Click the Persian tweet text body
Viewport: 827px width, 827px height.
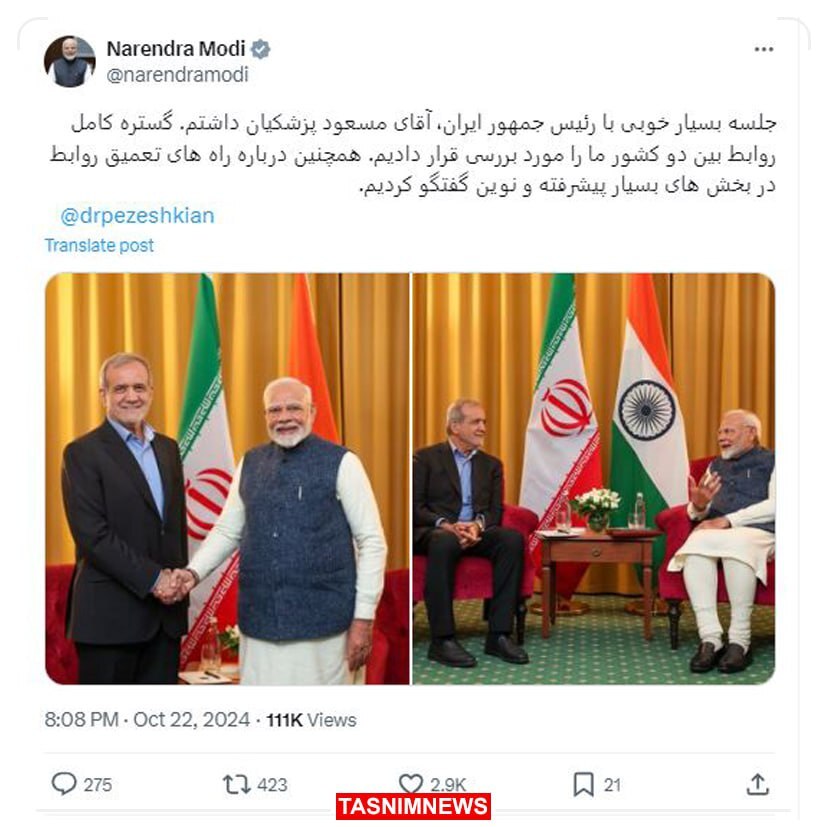[413, 155]
